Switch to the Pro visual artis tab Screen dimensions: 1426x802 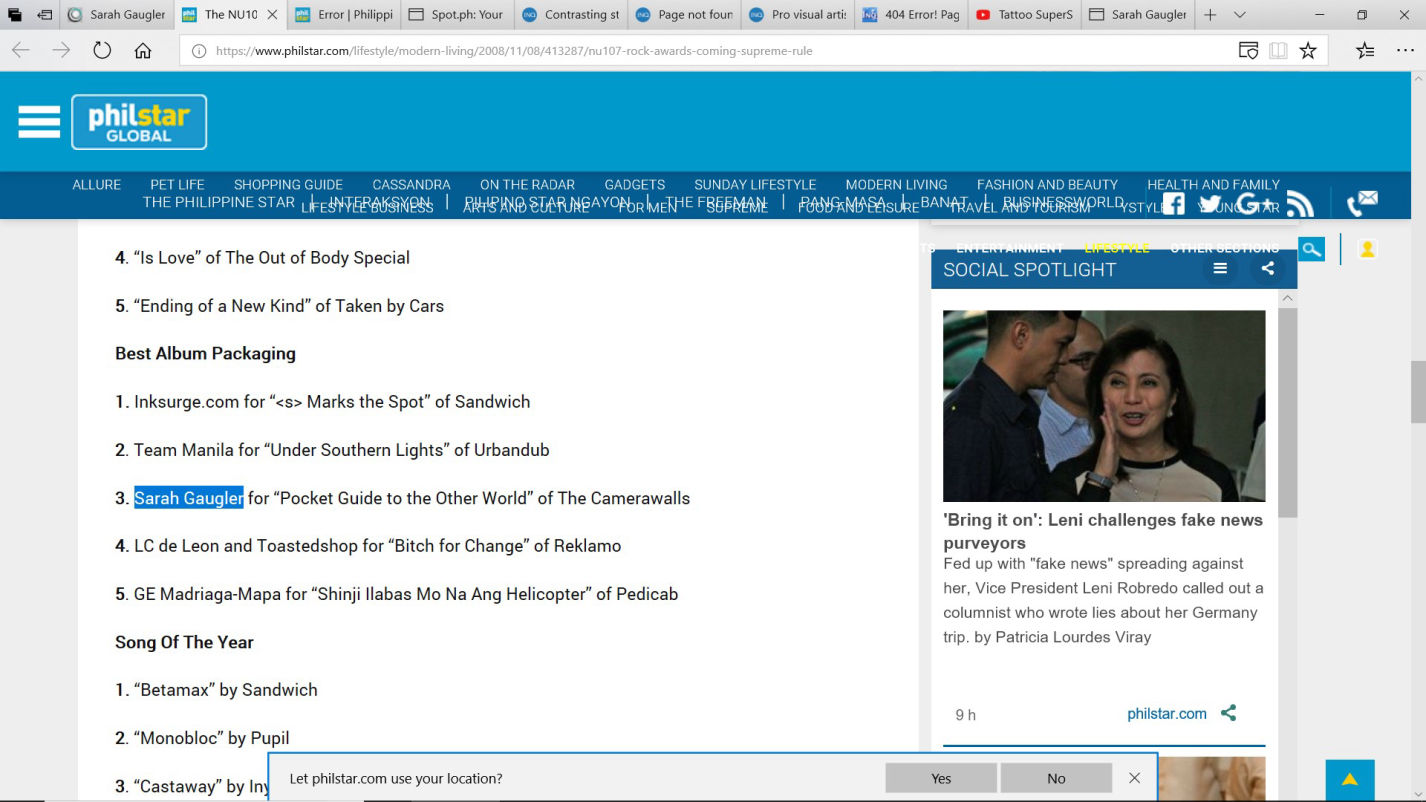coord(798,15)
